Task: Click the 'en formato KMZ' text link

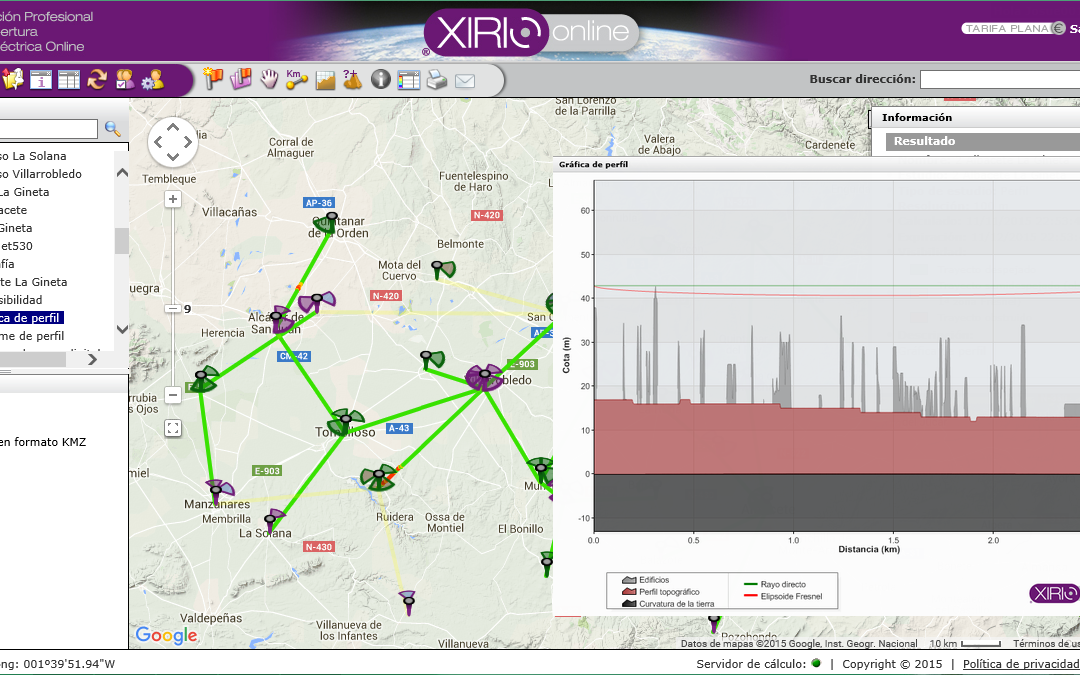Action: [43, 442]
